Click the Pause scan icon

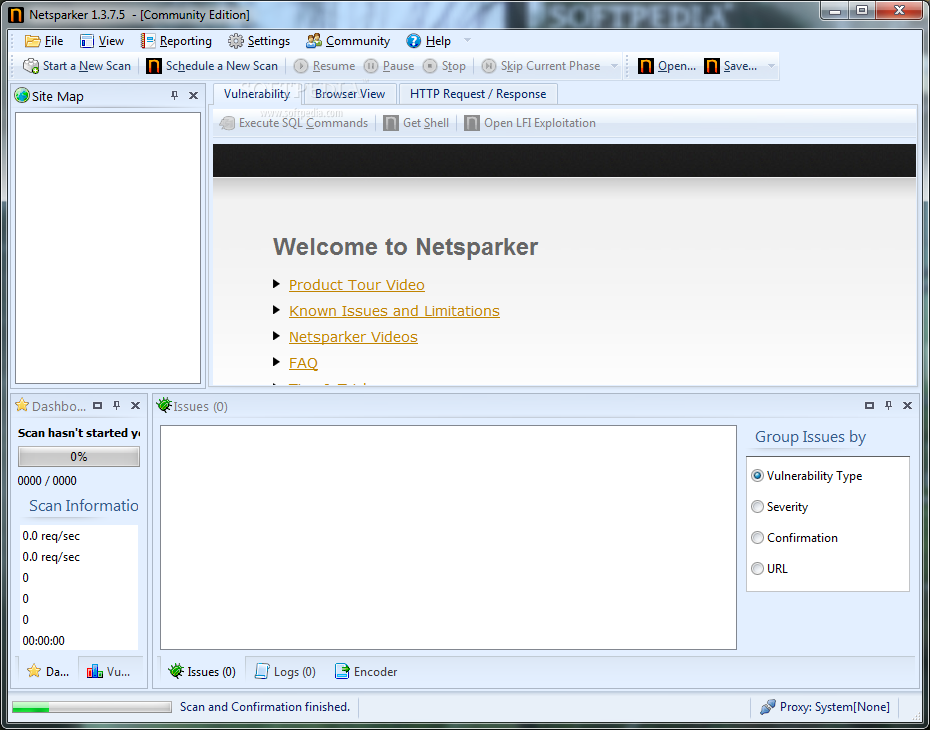pos(371,66)
